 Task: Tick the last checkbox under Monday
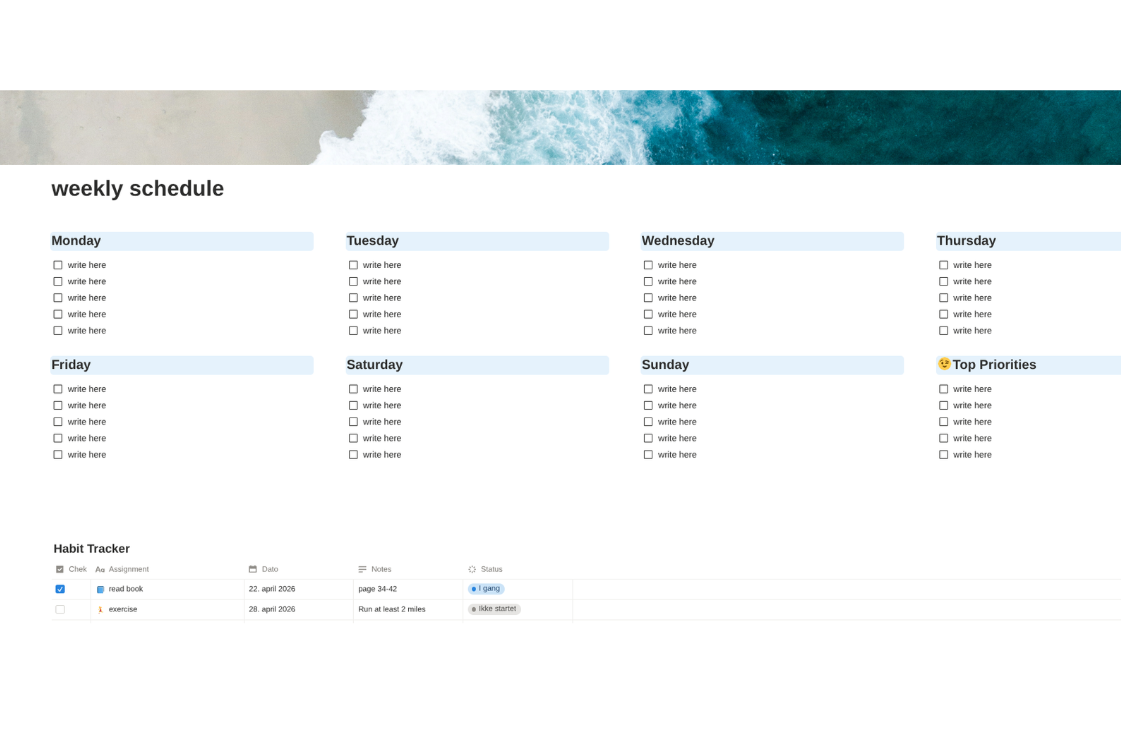[58, 330]
